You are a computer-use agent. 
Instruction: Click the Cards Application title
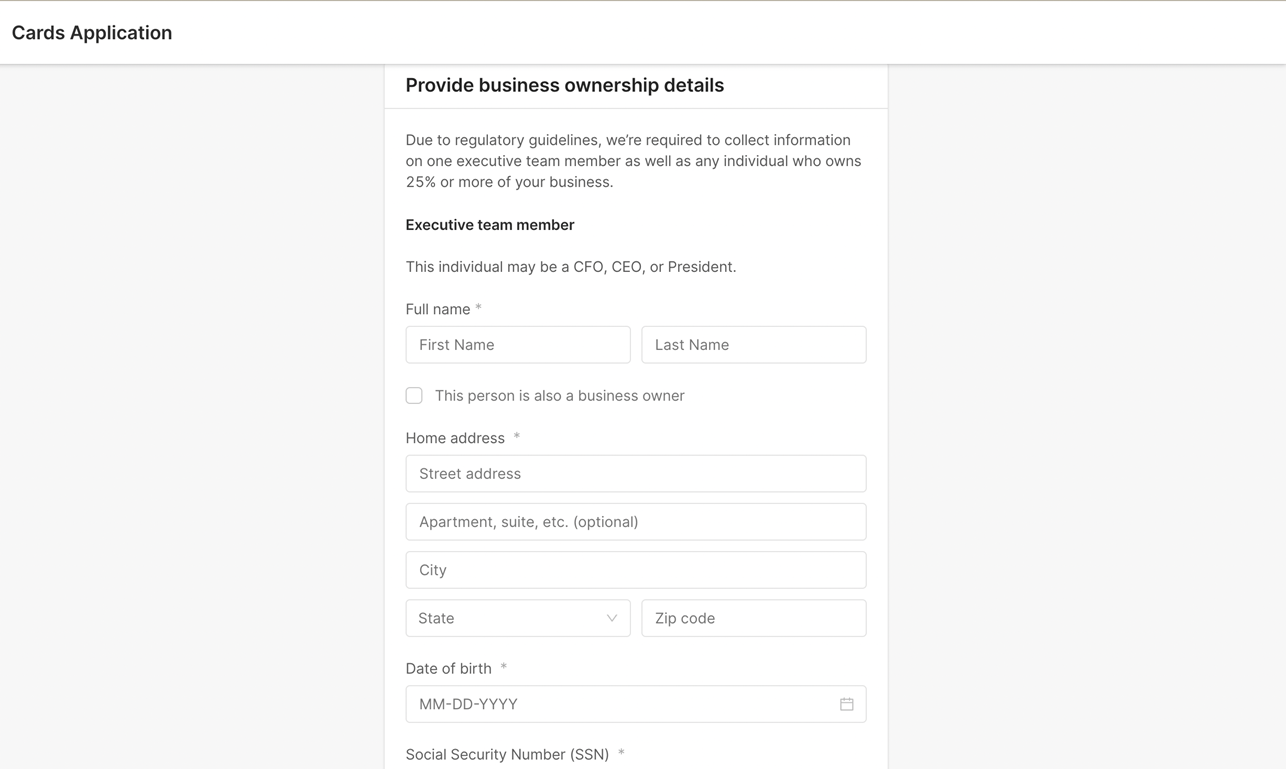coord(91,32)
